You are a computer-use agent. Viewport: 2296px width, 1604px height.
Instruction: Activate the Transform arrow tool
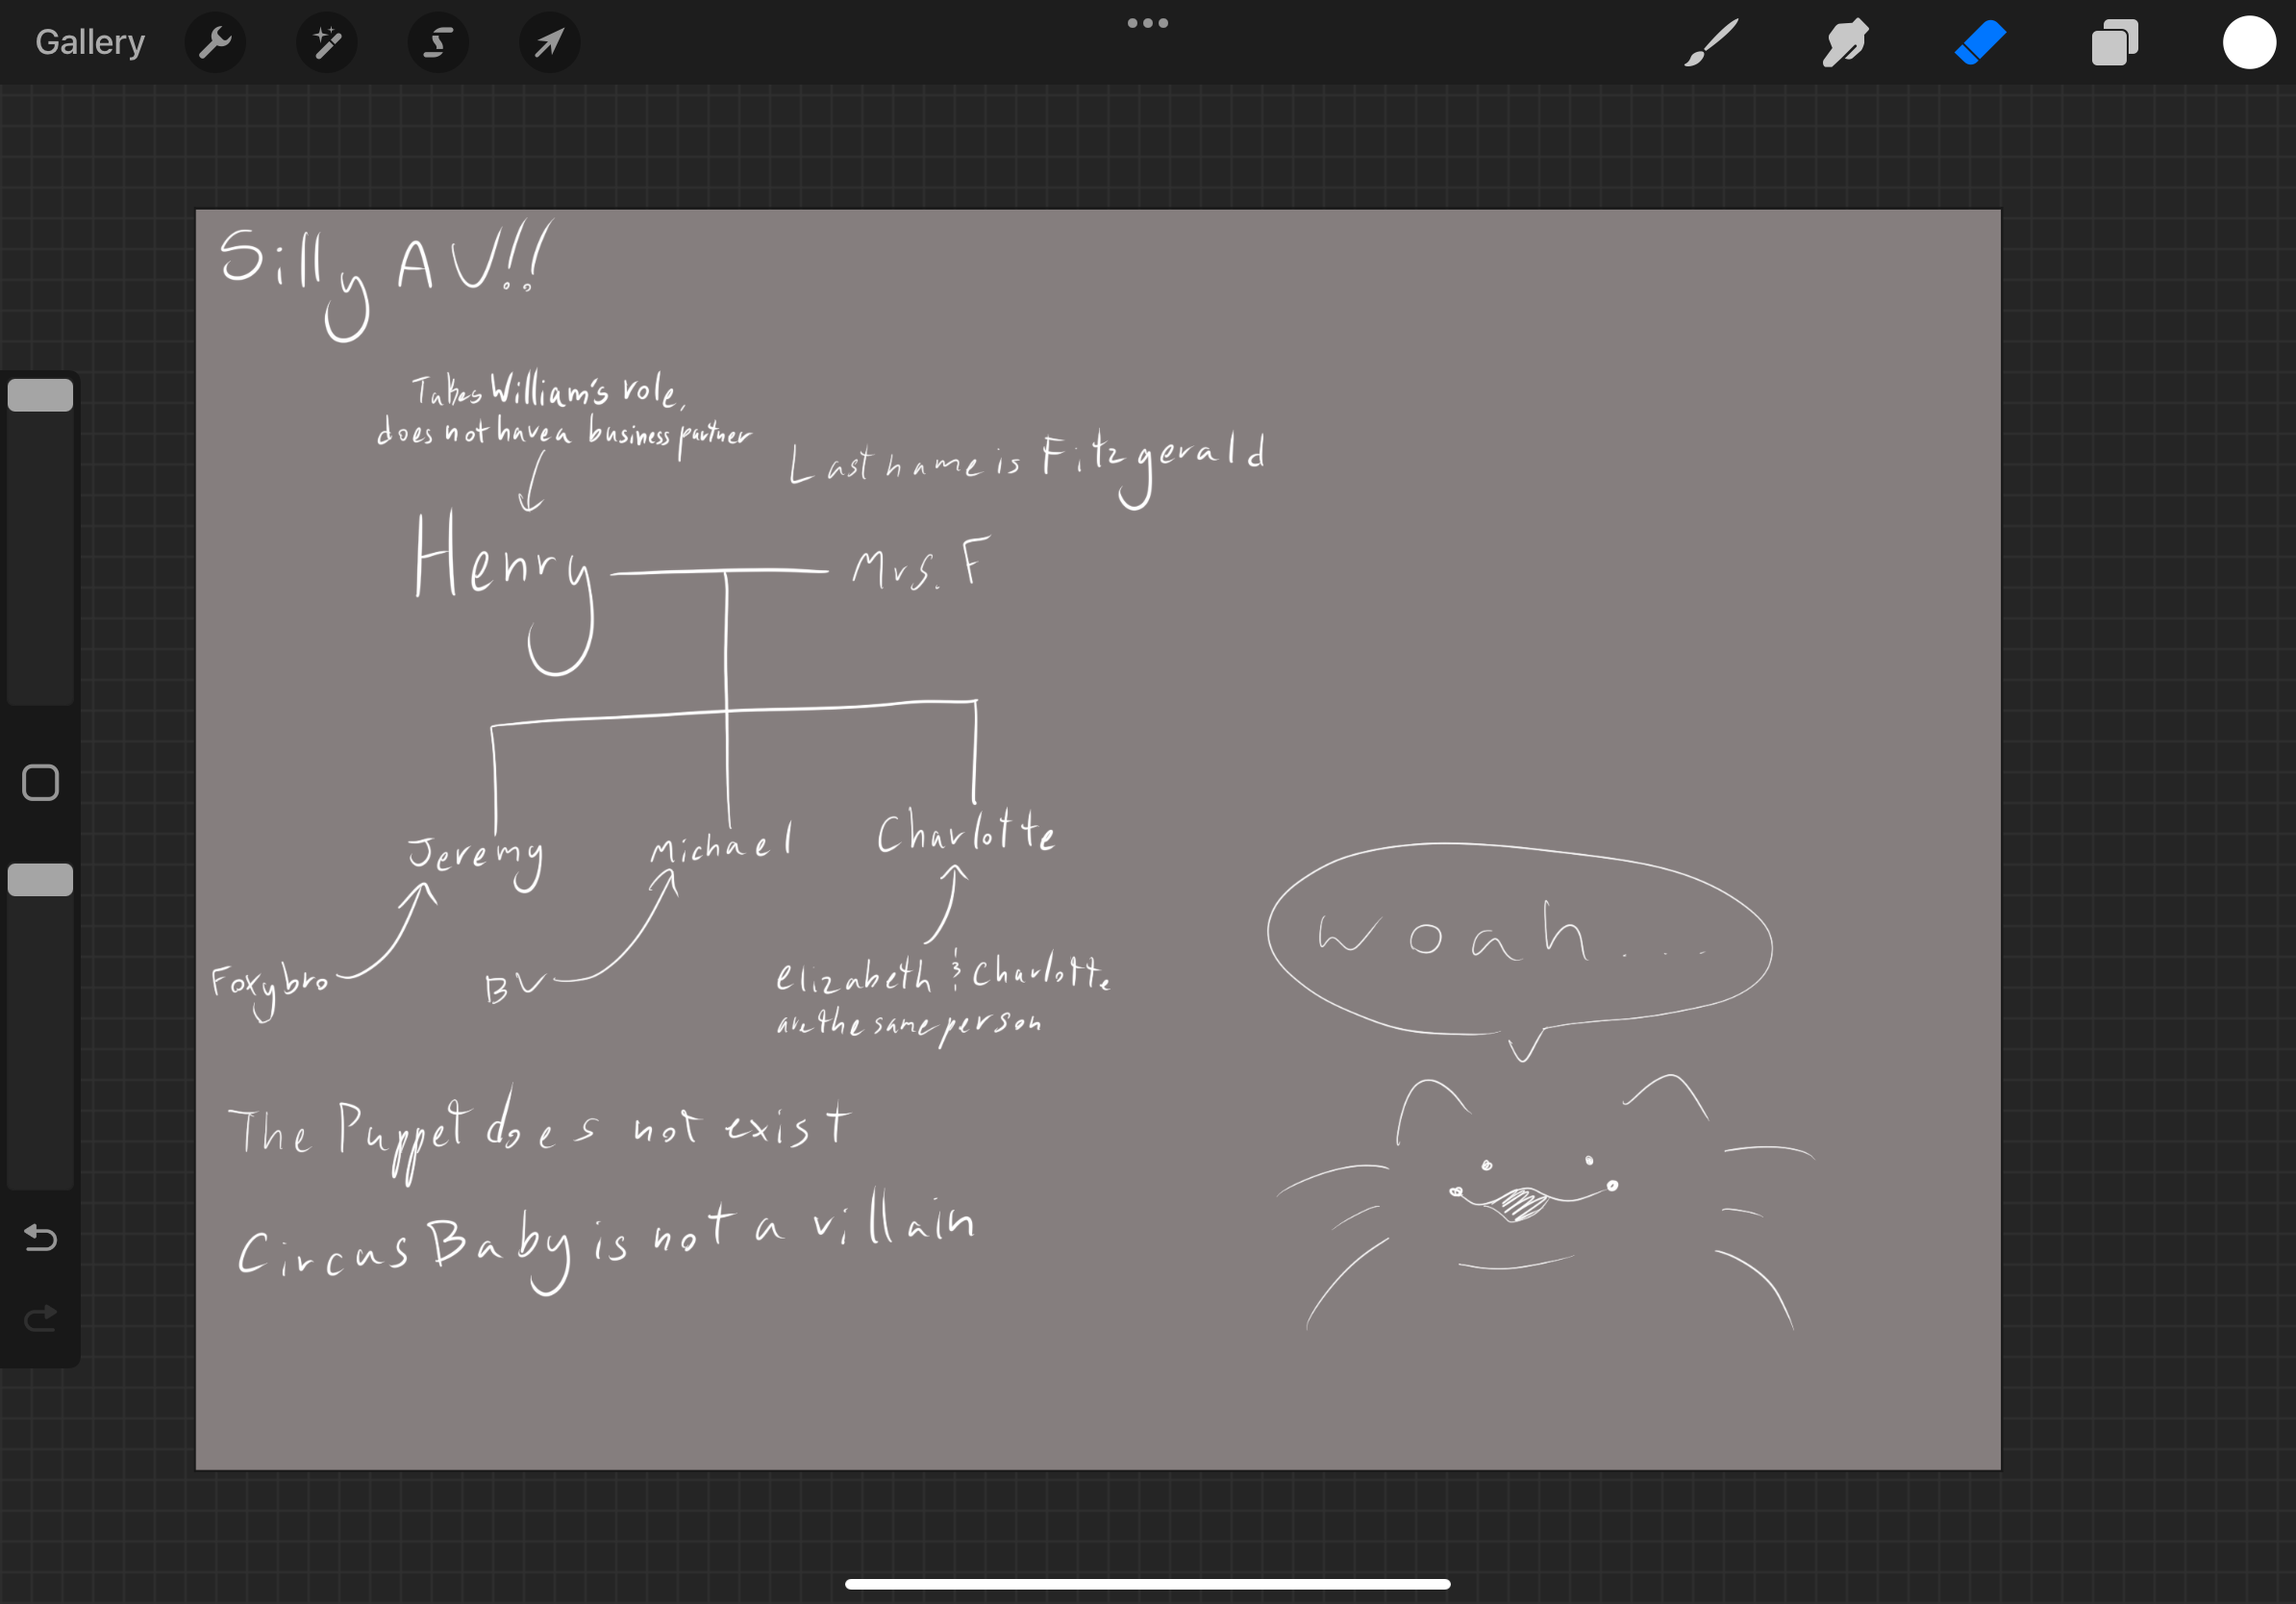[x=549, y=43]
